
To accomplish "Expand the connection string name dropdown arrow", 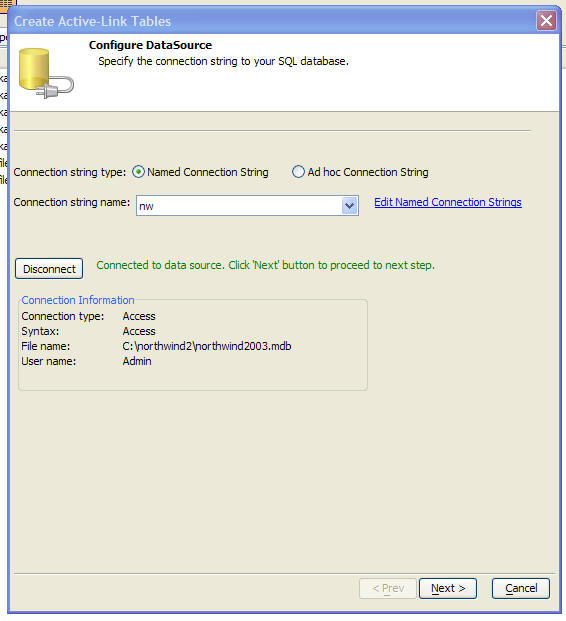I will click(x=349, y=206).
